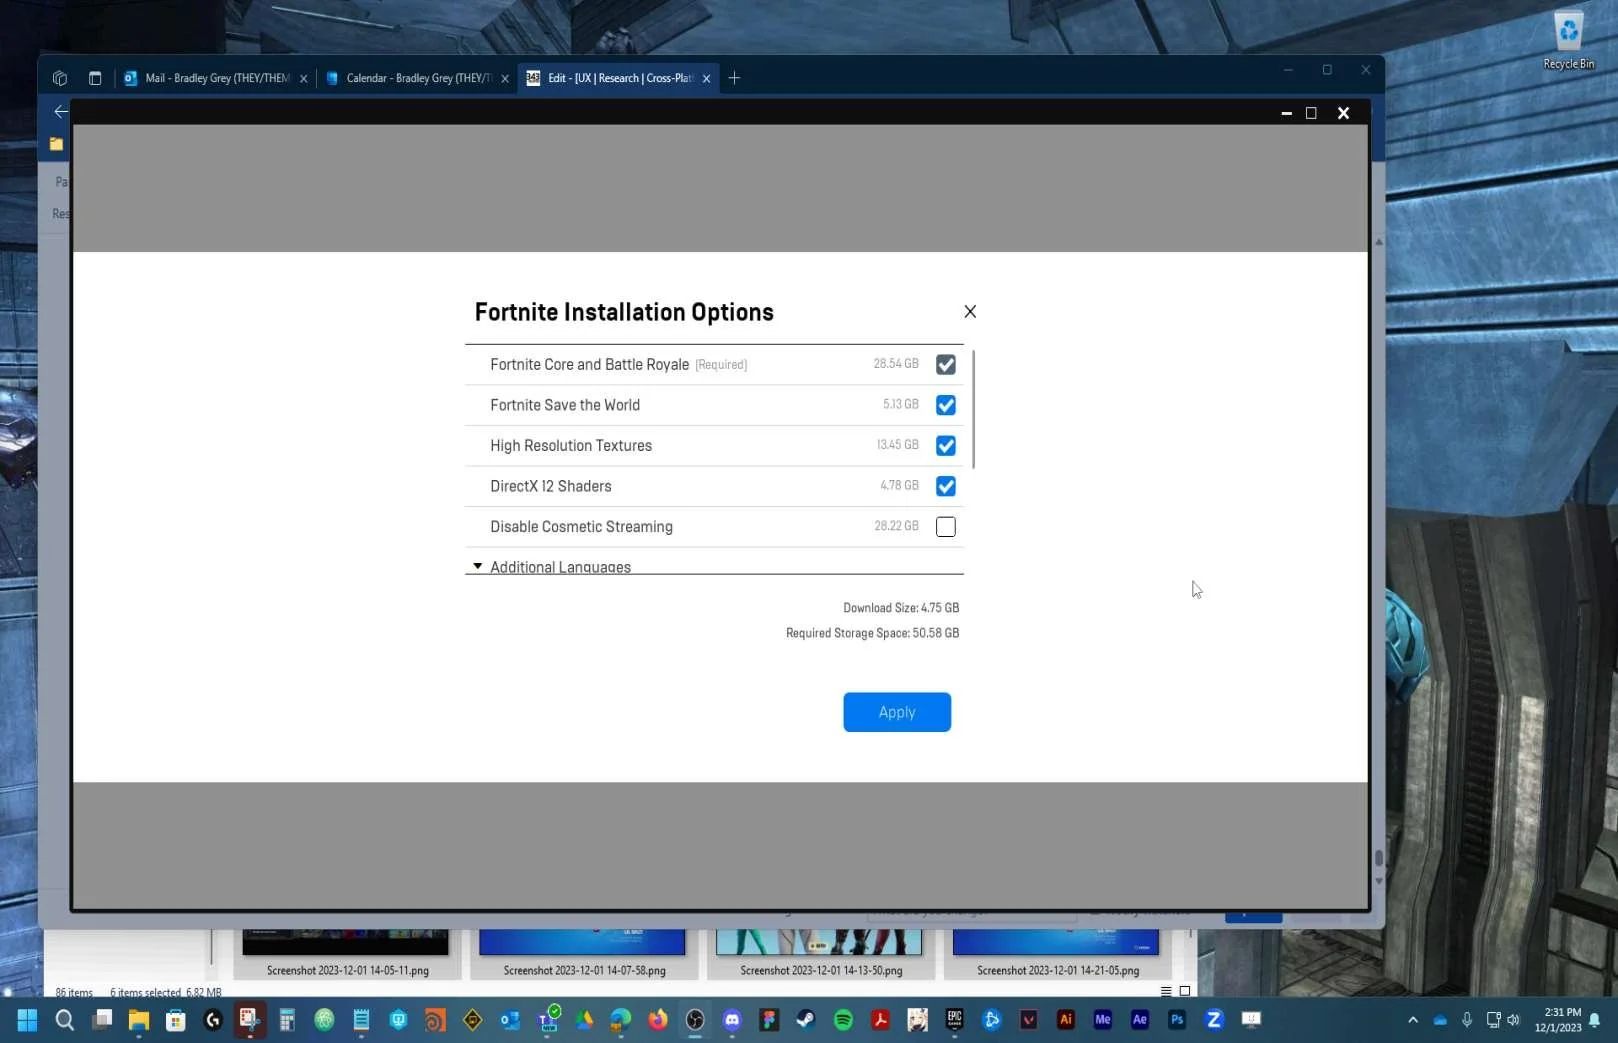1618x1043 pixels.
Task: Select Screenshot 2023-12-01 14-05-11.png thumbnail
Action: (x=347, y=953)
